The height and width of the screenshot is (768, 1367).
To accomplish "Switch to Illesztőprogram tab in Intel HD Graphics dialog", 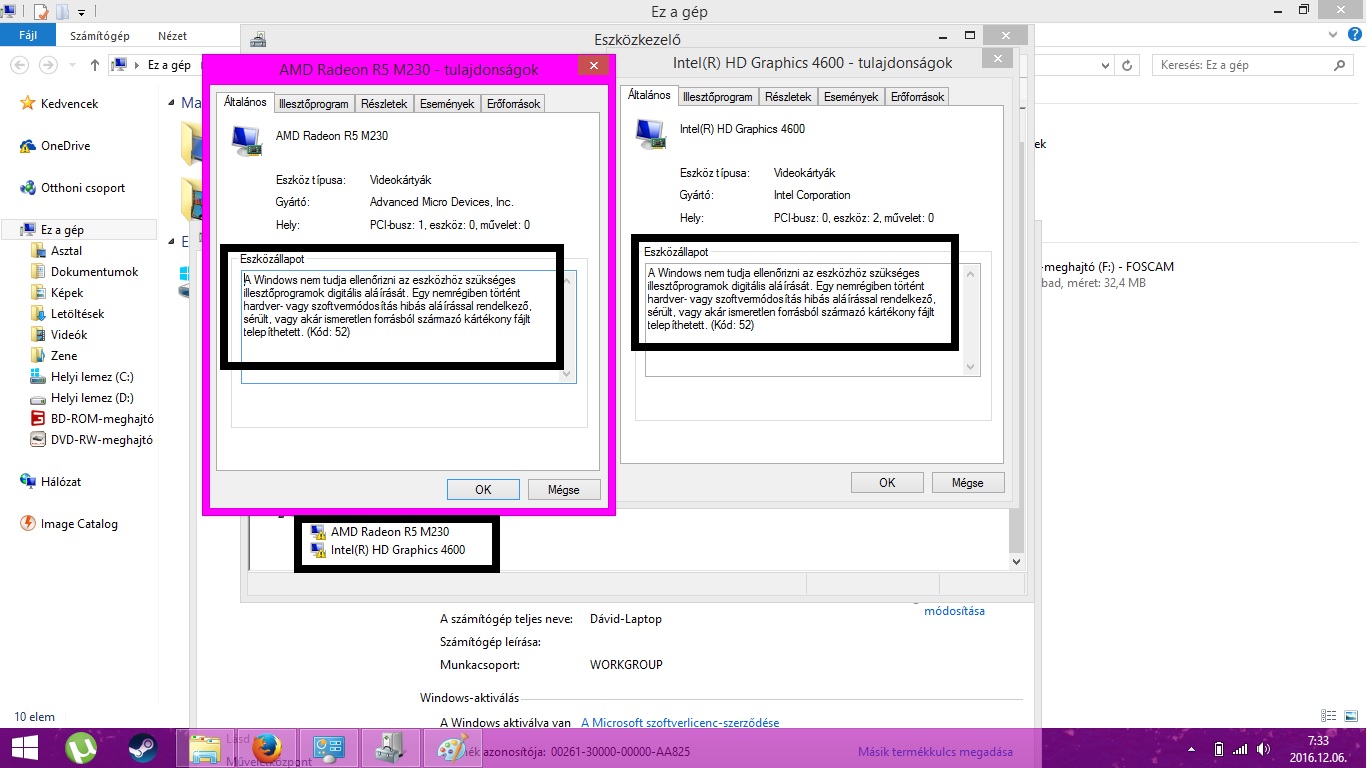I will tap(717, 97).
